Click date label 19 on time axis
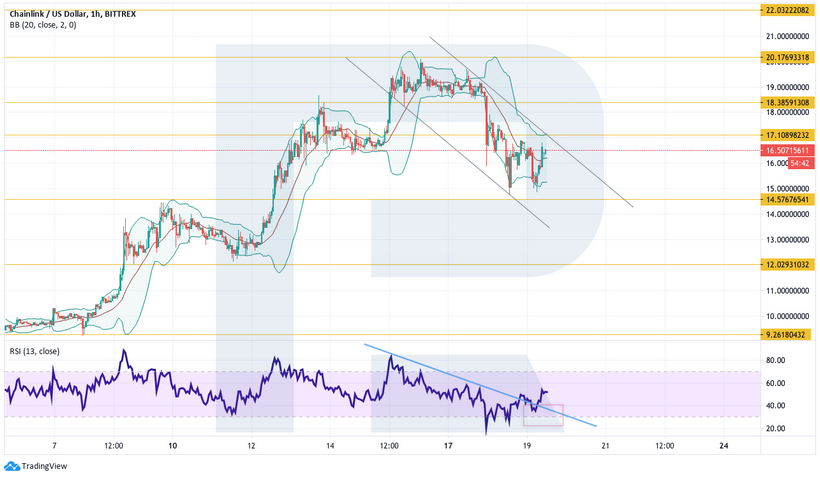The width and height of the screenshot is (820, 478). click(x=527, y=446)
